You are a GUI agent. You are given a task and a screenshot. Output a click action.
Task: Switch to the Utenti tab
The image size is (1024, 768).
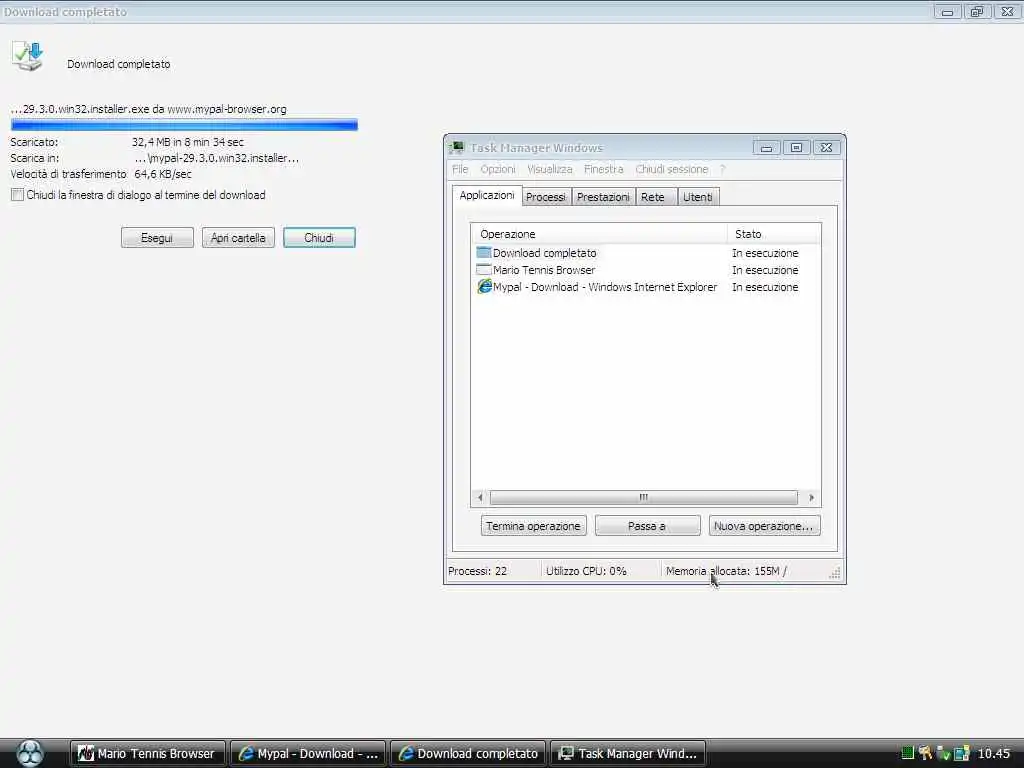coord(698,197)
